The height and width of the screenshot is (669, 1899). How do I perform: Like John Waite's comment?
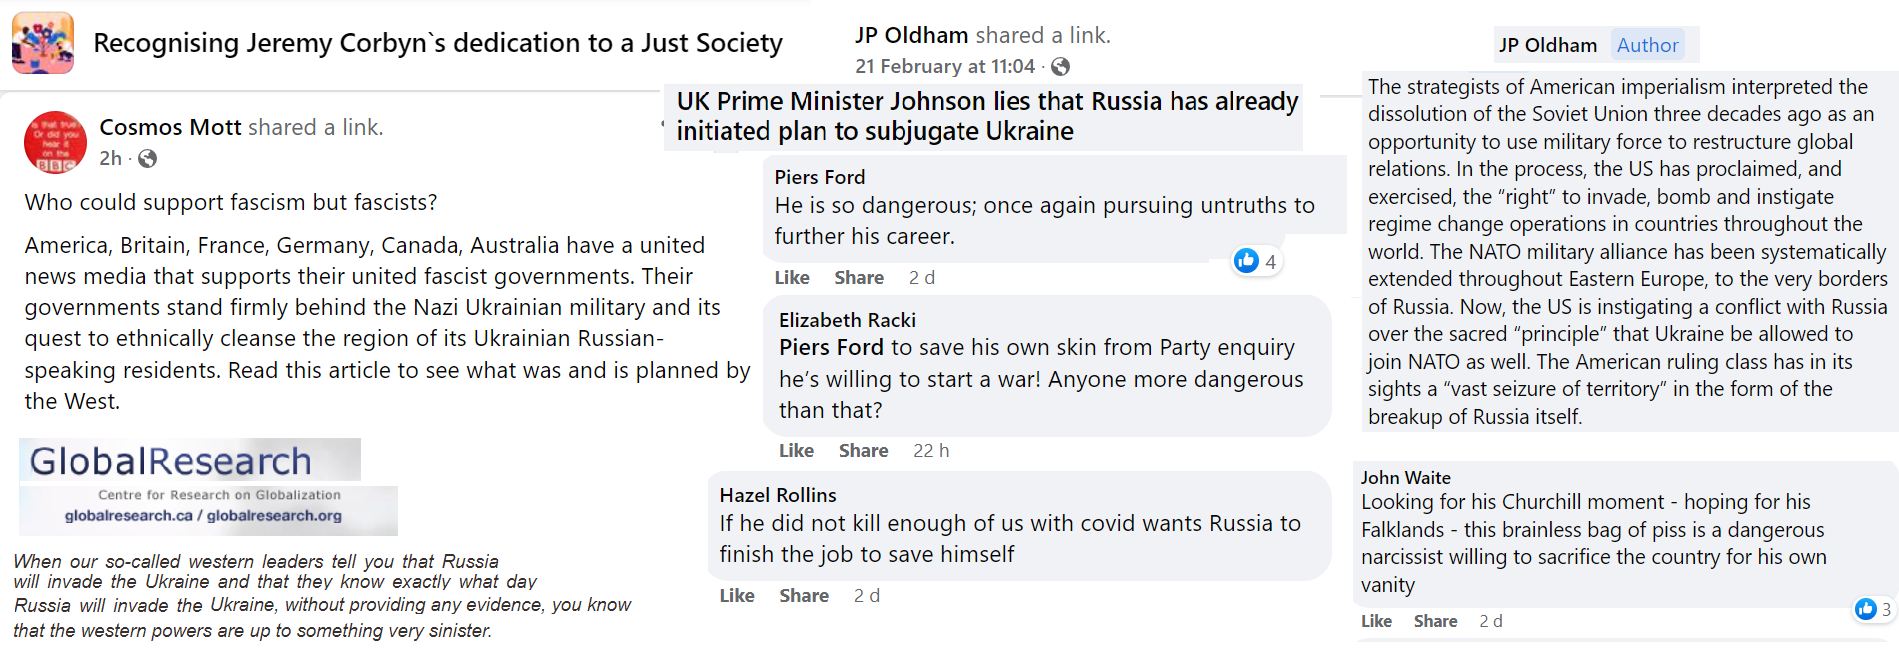coord(1376,622)
